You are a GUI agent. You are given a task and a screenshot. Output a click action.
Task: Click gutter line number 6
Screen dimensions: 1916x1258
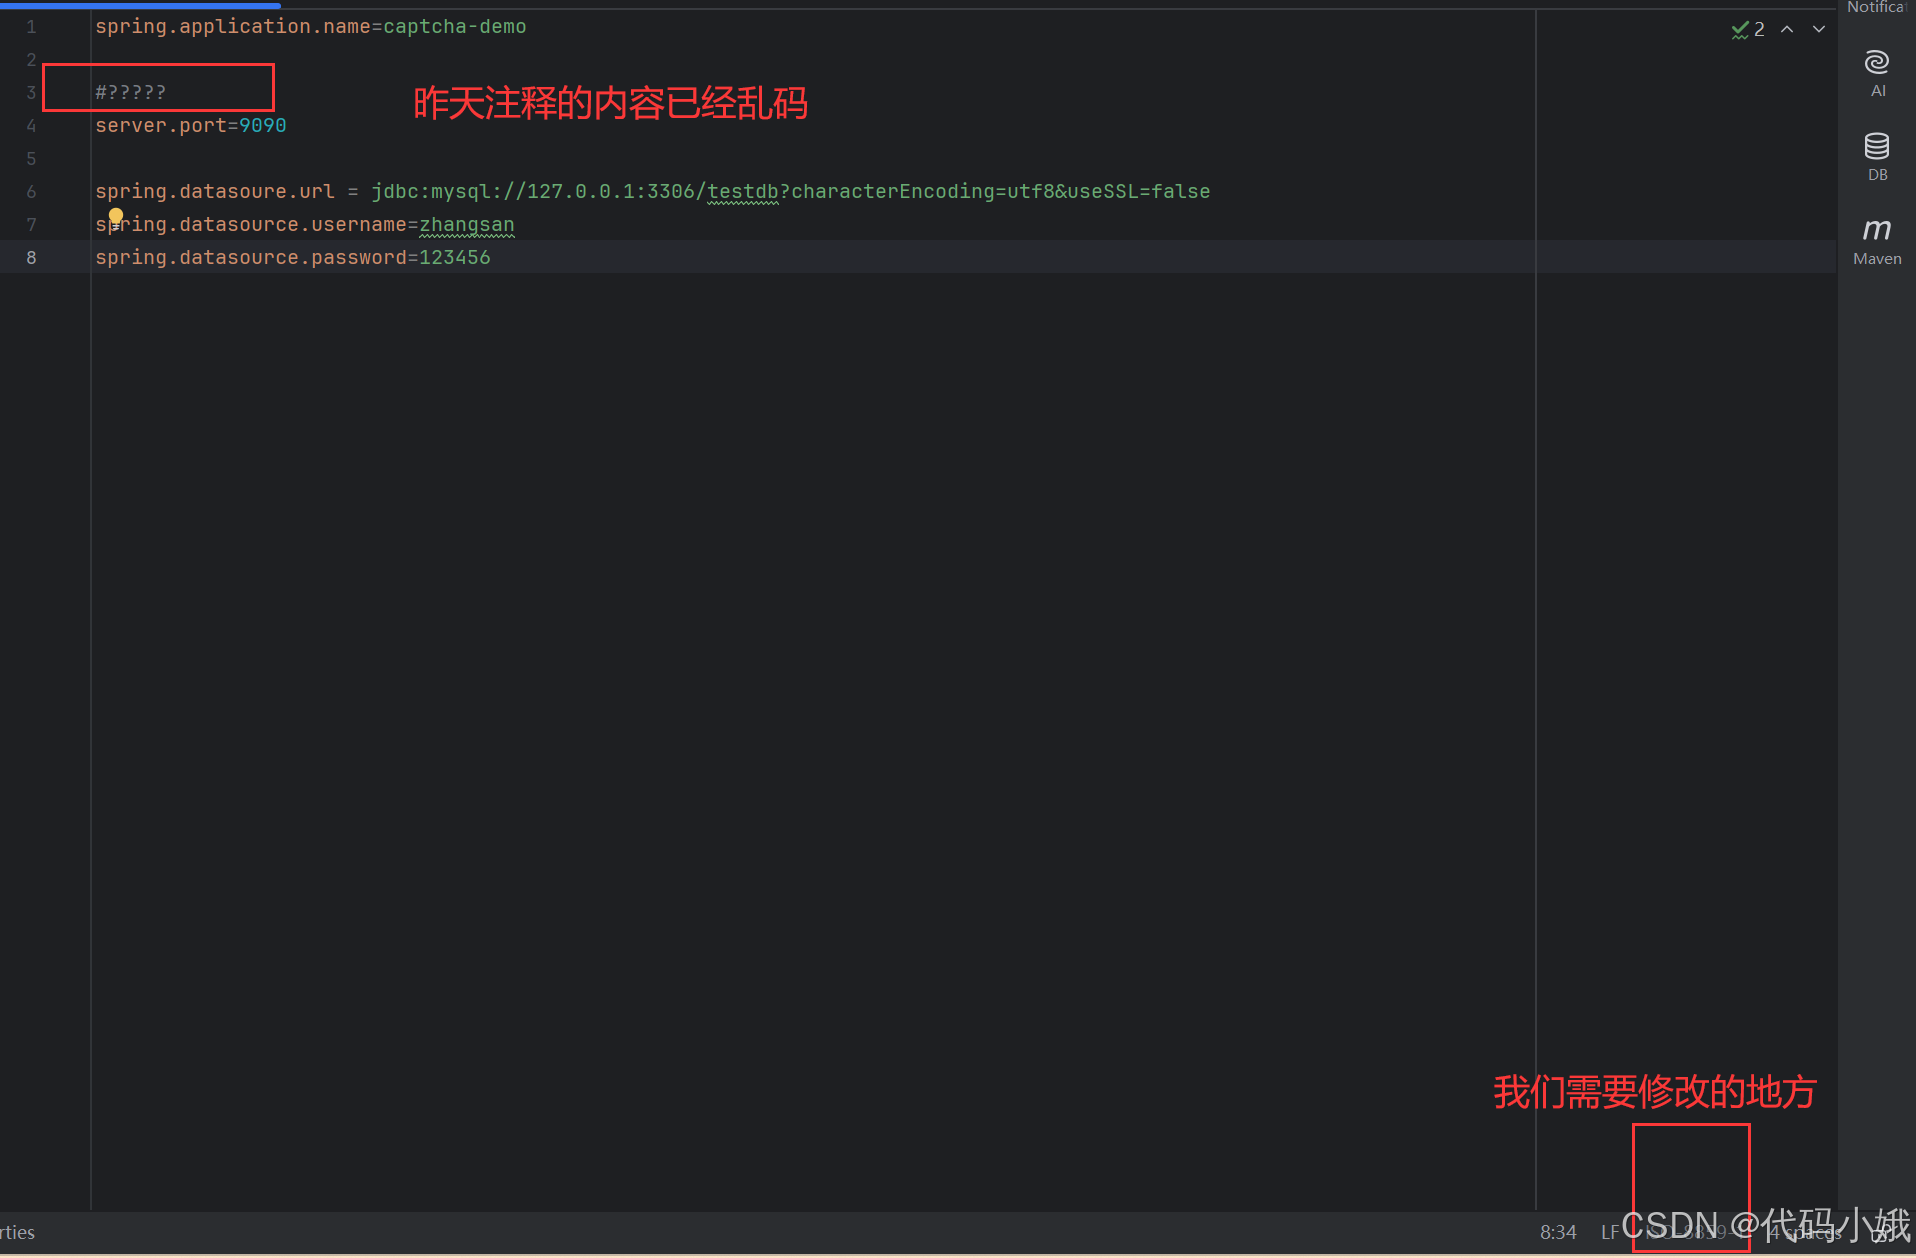click(31, 192)
